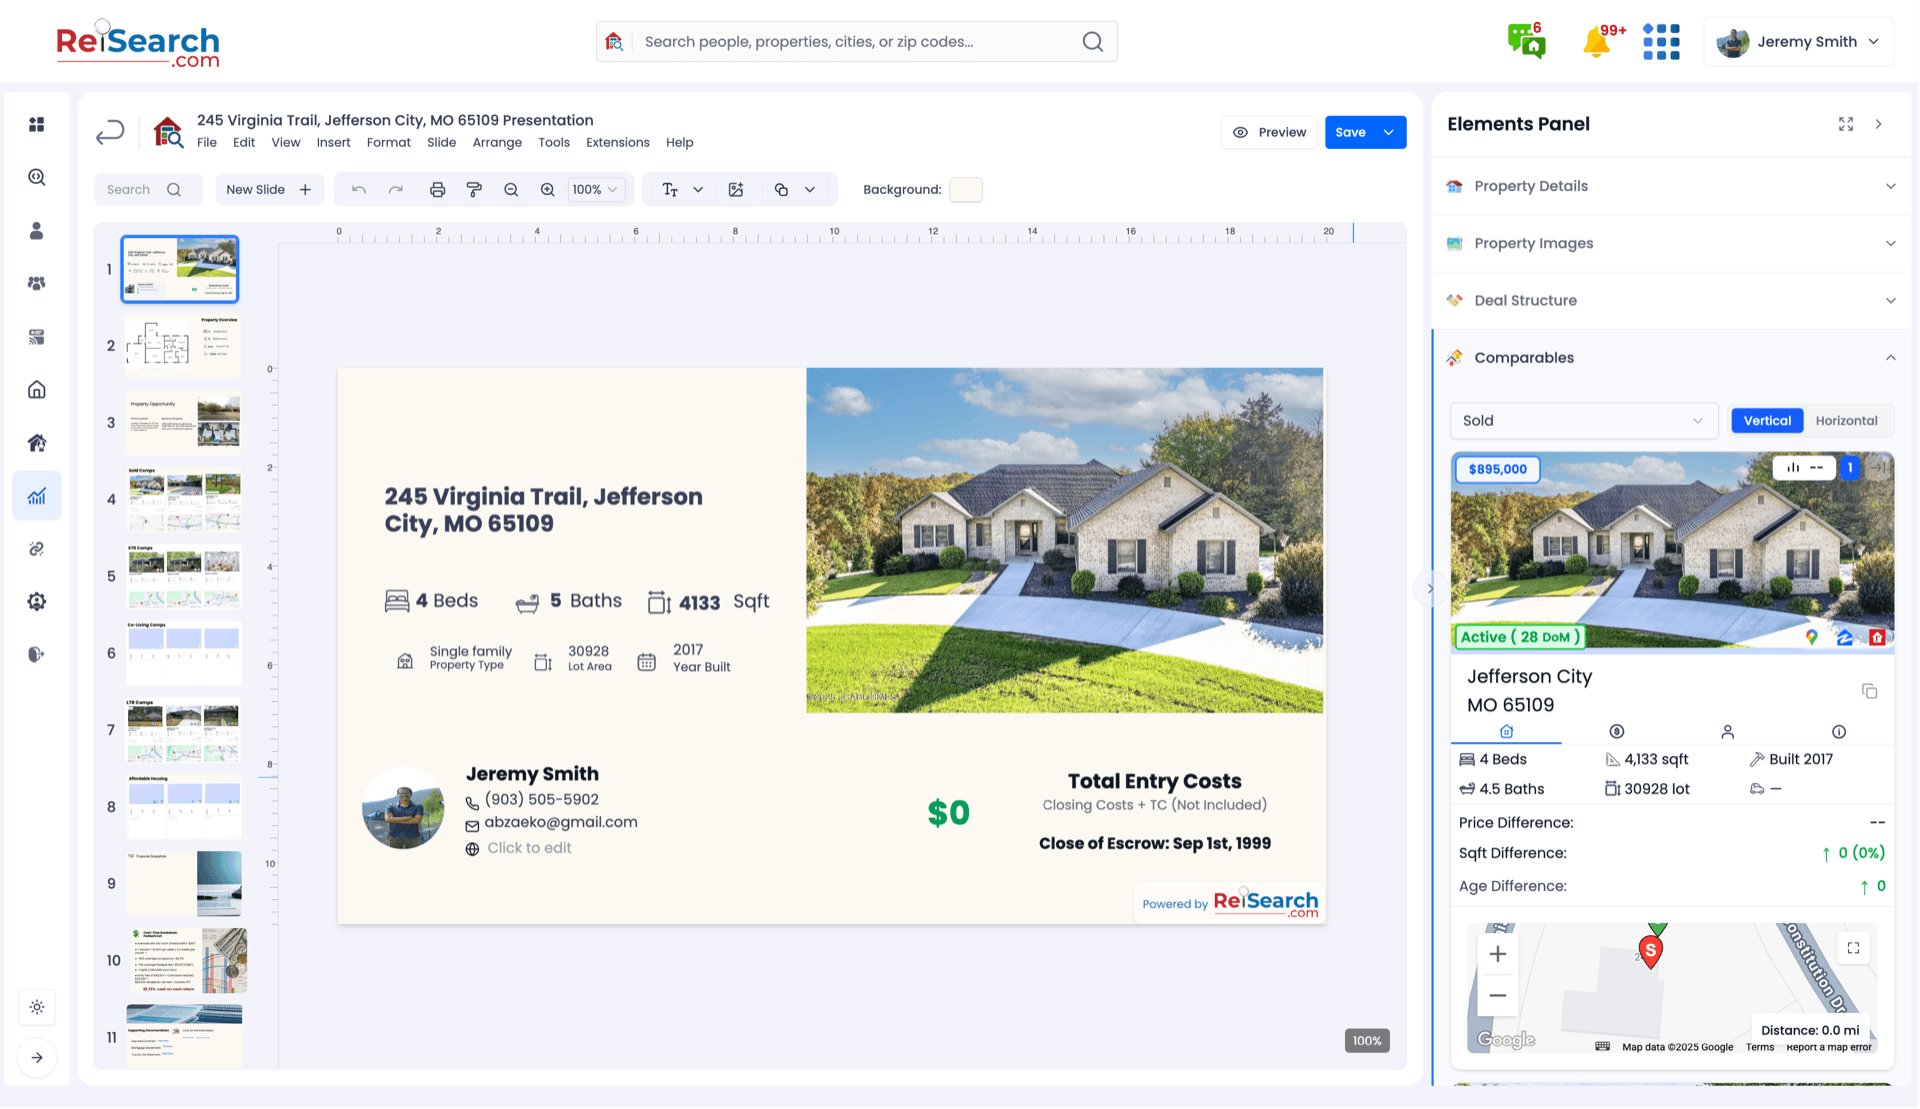Select the Vertical layout toggle
Screen dimensions: 1920x1109
1767,421
